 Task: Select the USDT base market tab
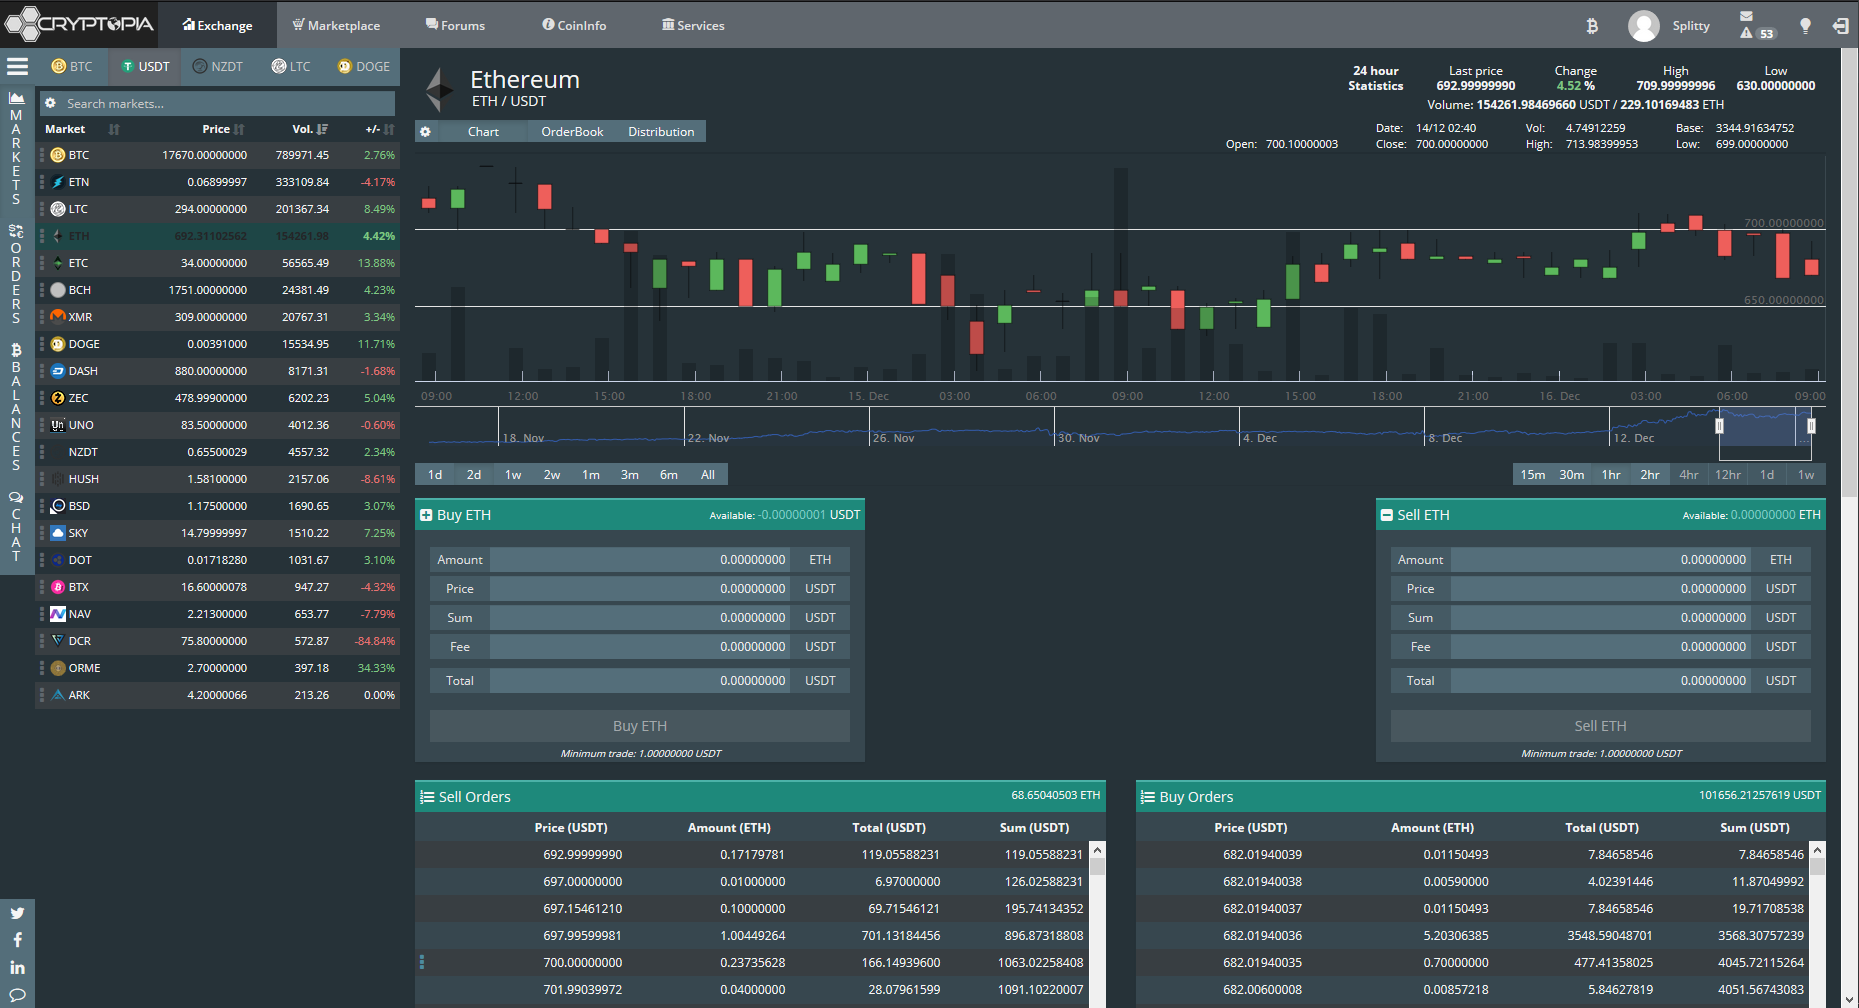(145, 67)
